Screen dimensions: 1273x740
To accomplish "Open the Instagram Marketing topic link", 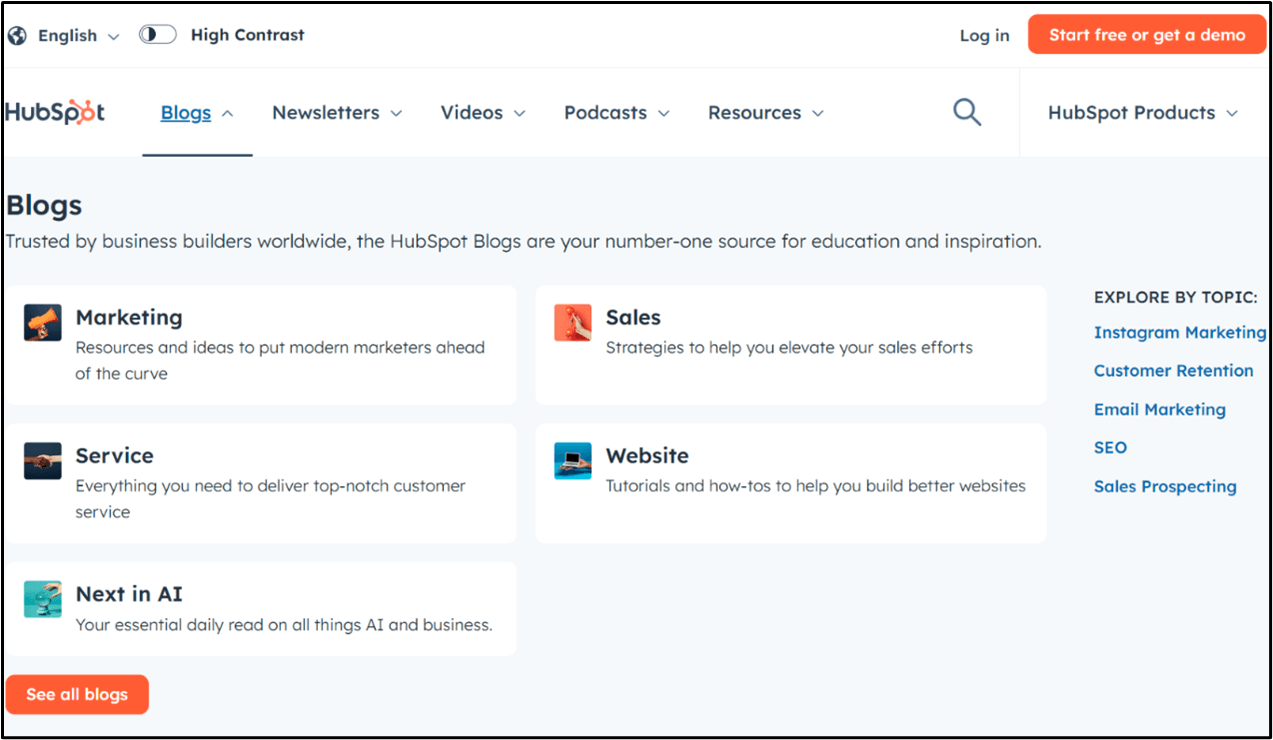I will coord(1180,332).
